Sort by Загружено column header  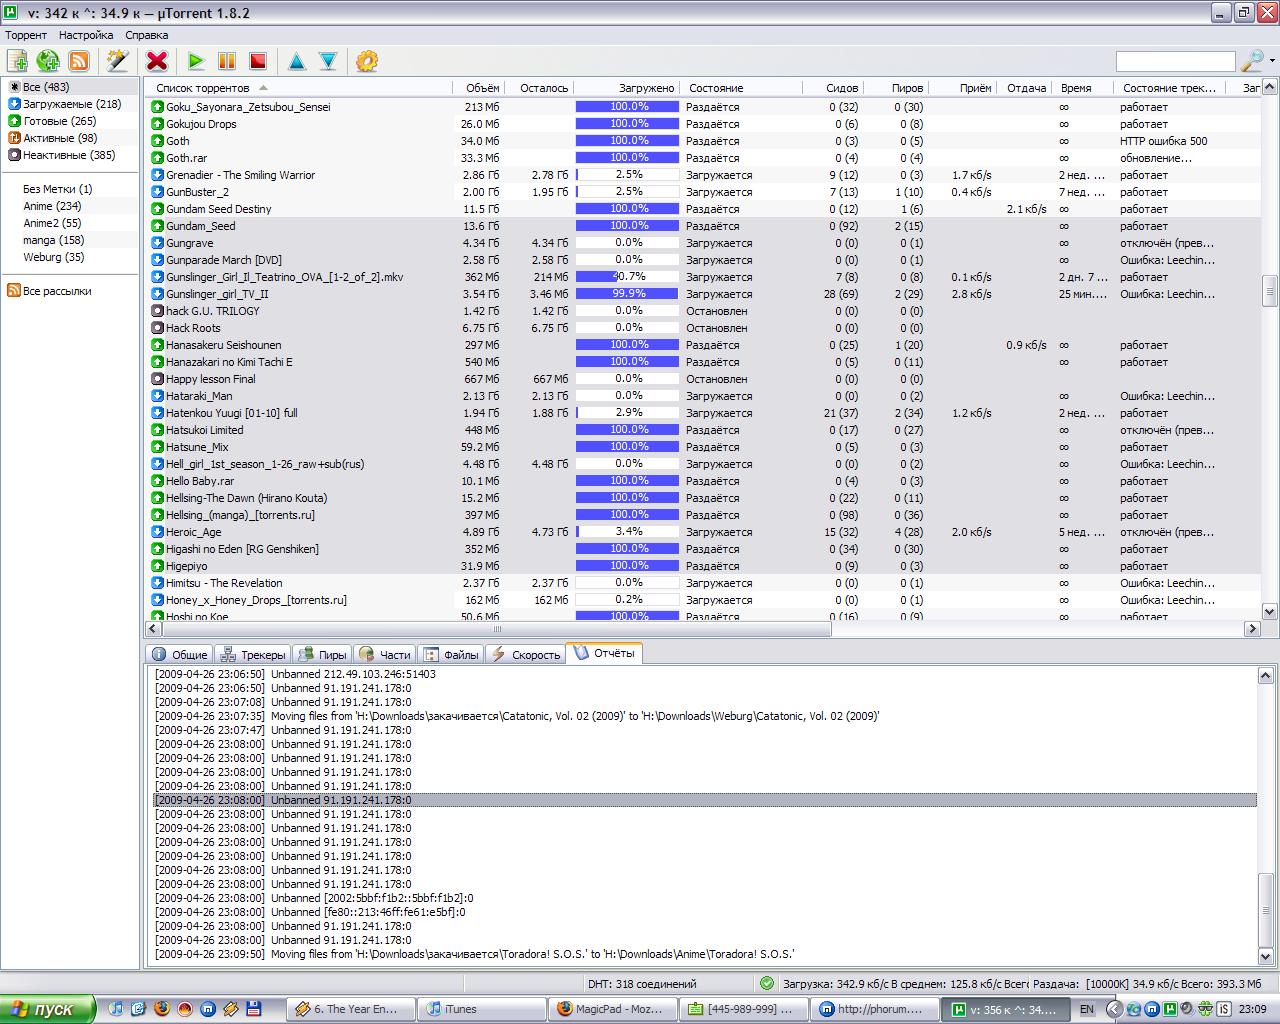[x=628, y=88]
